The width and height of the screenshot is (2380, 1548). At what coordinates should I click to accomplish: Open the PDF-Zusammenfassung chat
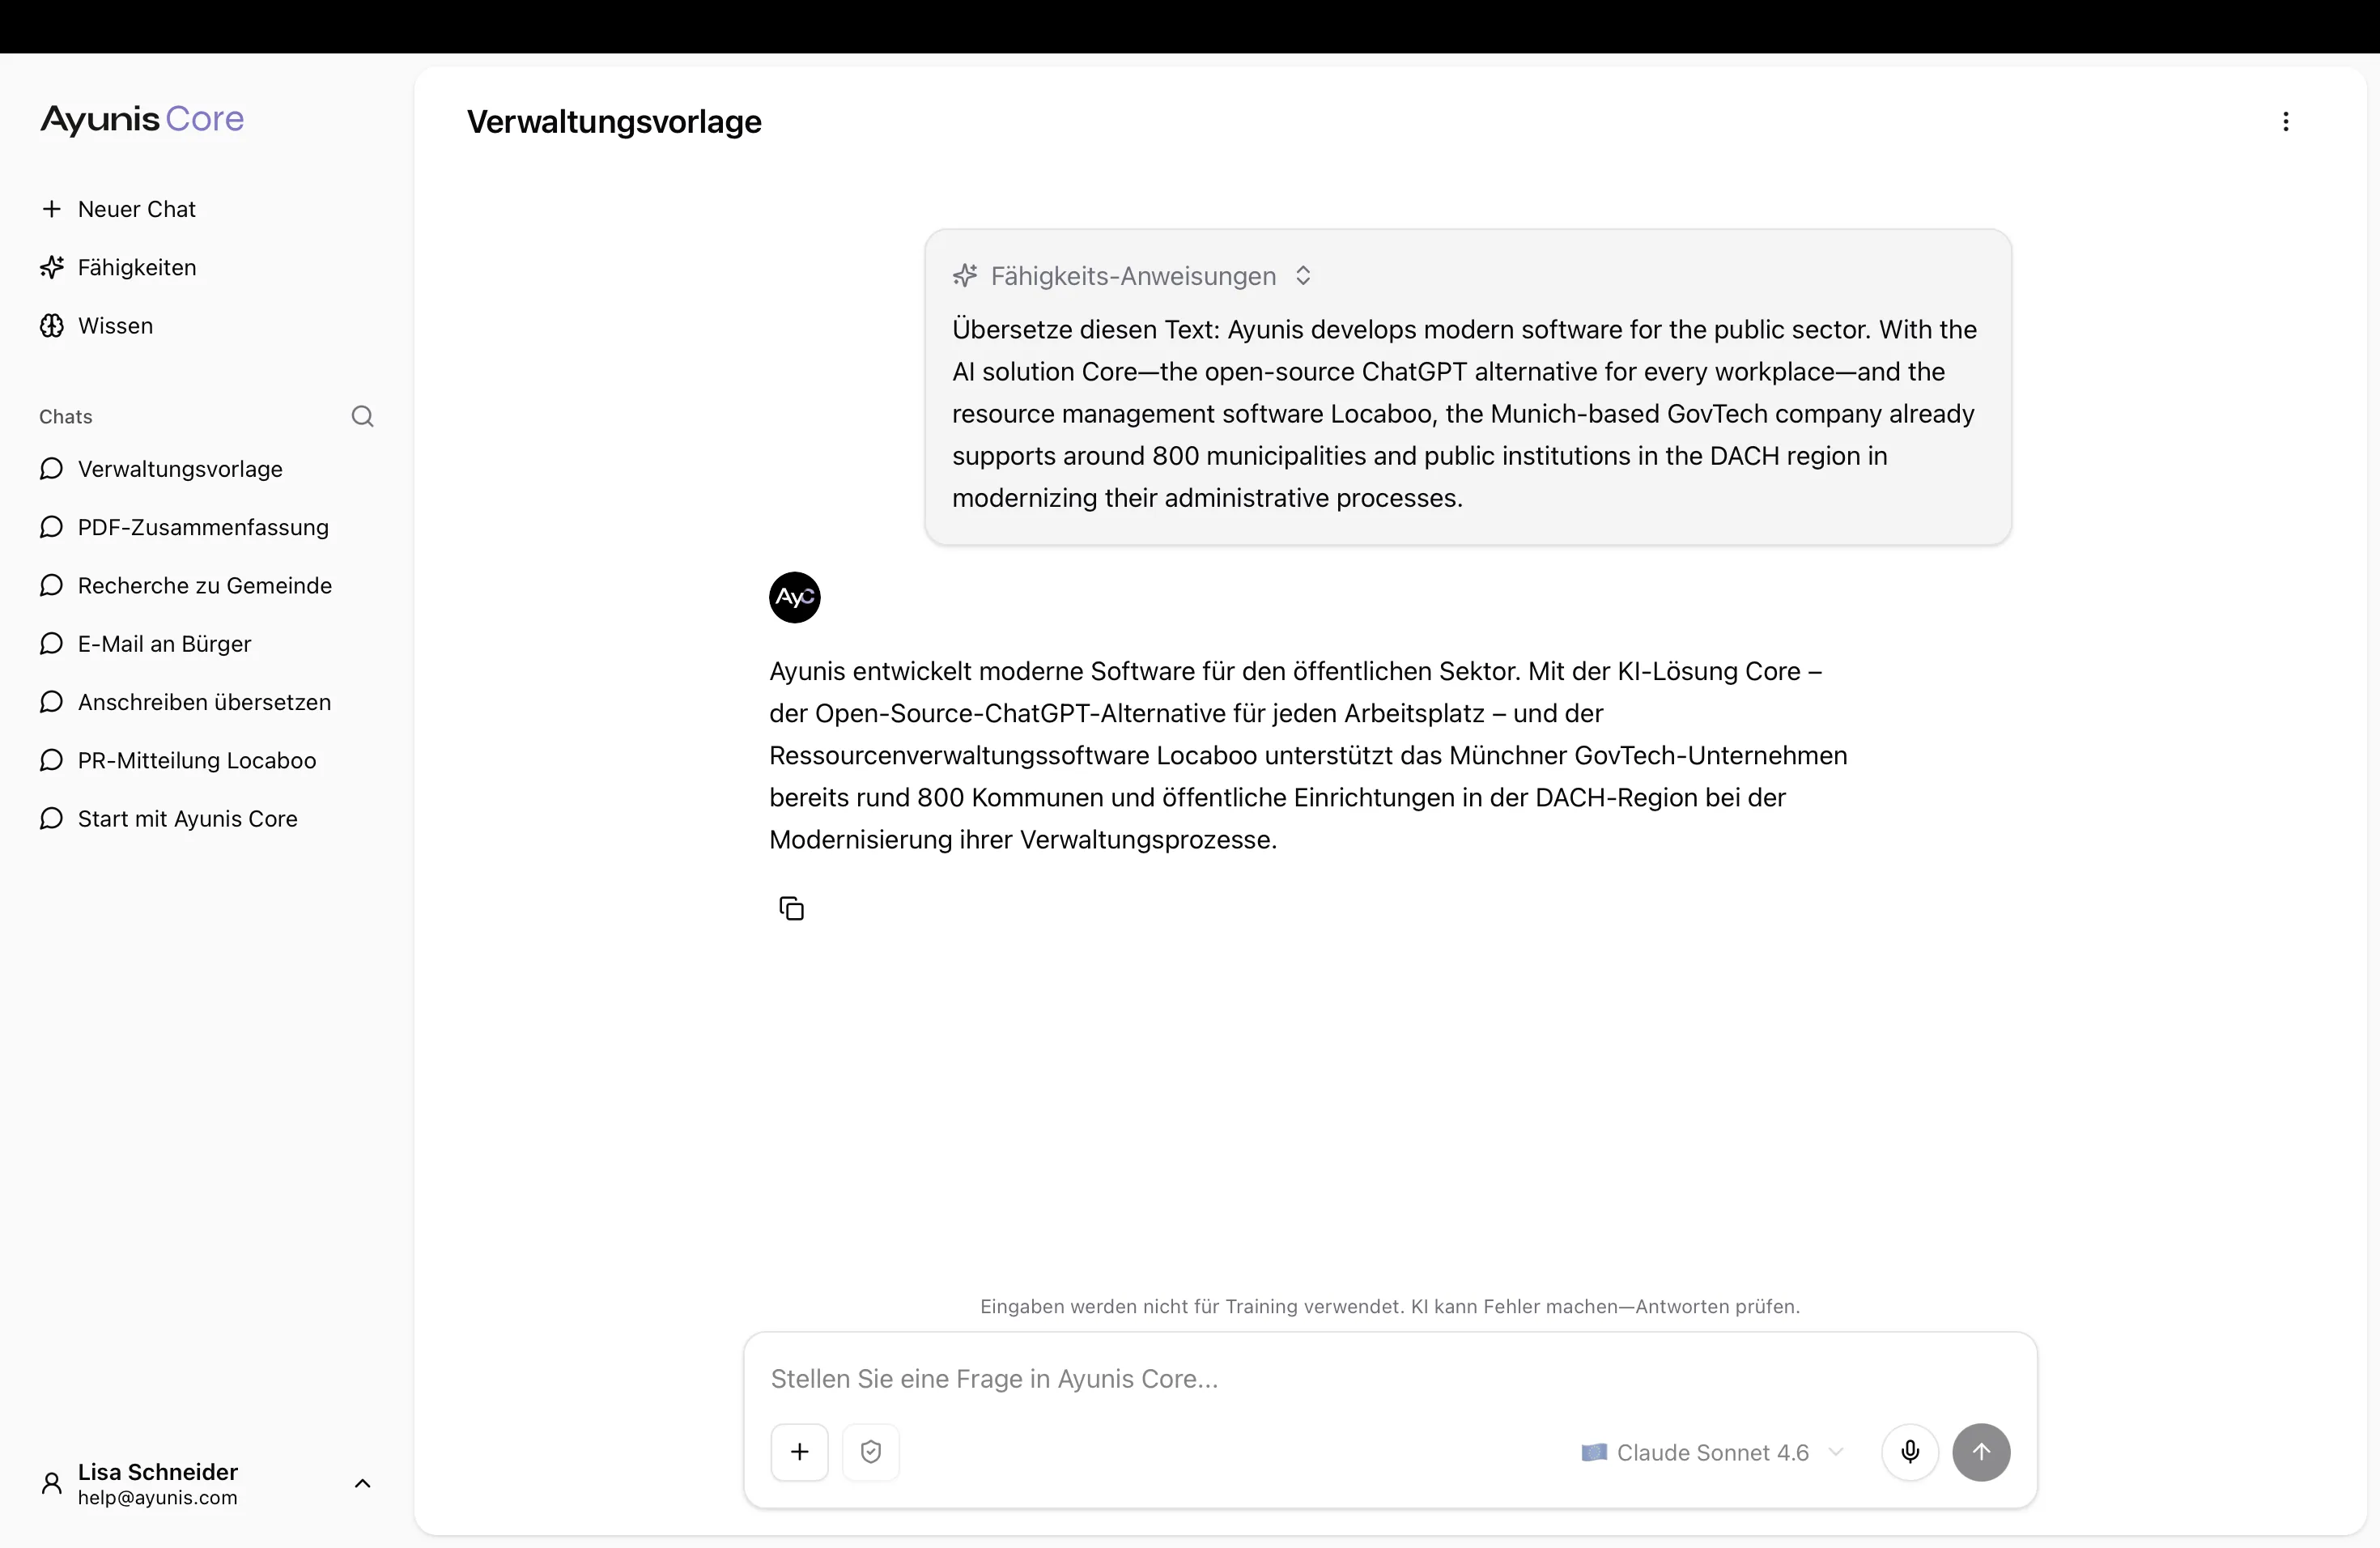202,527
